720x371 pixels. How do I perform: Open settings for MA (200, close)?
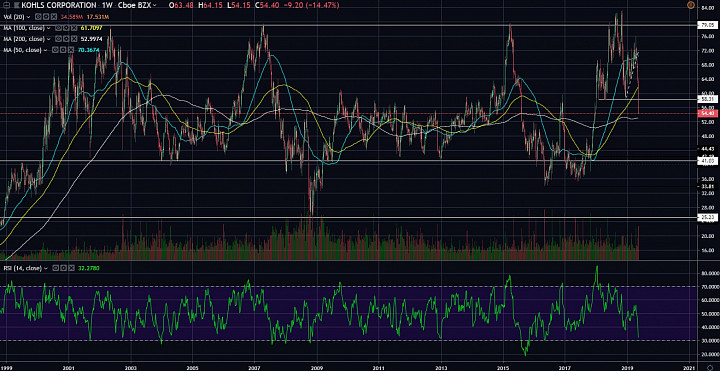pos(66,39)
